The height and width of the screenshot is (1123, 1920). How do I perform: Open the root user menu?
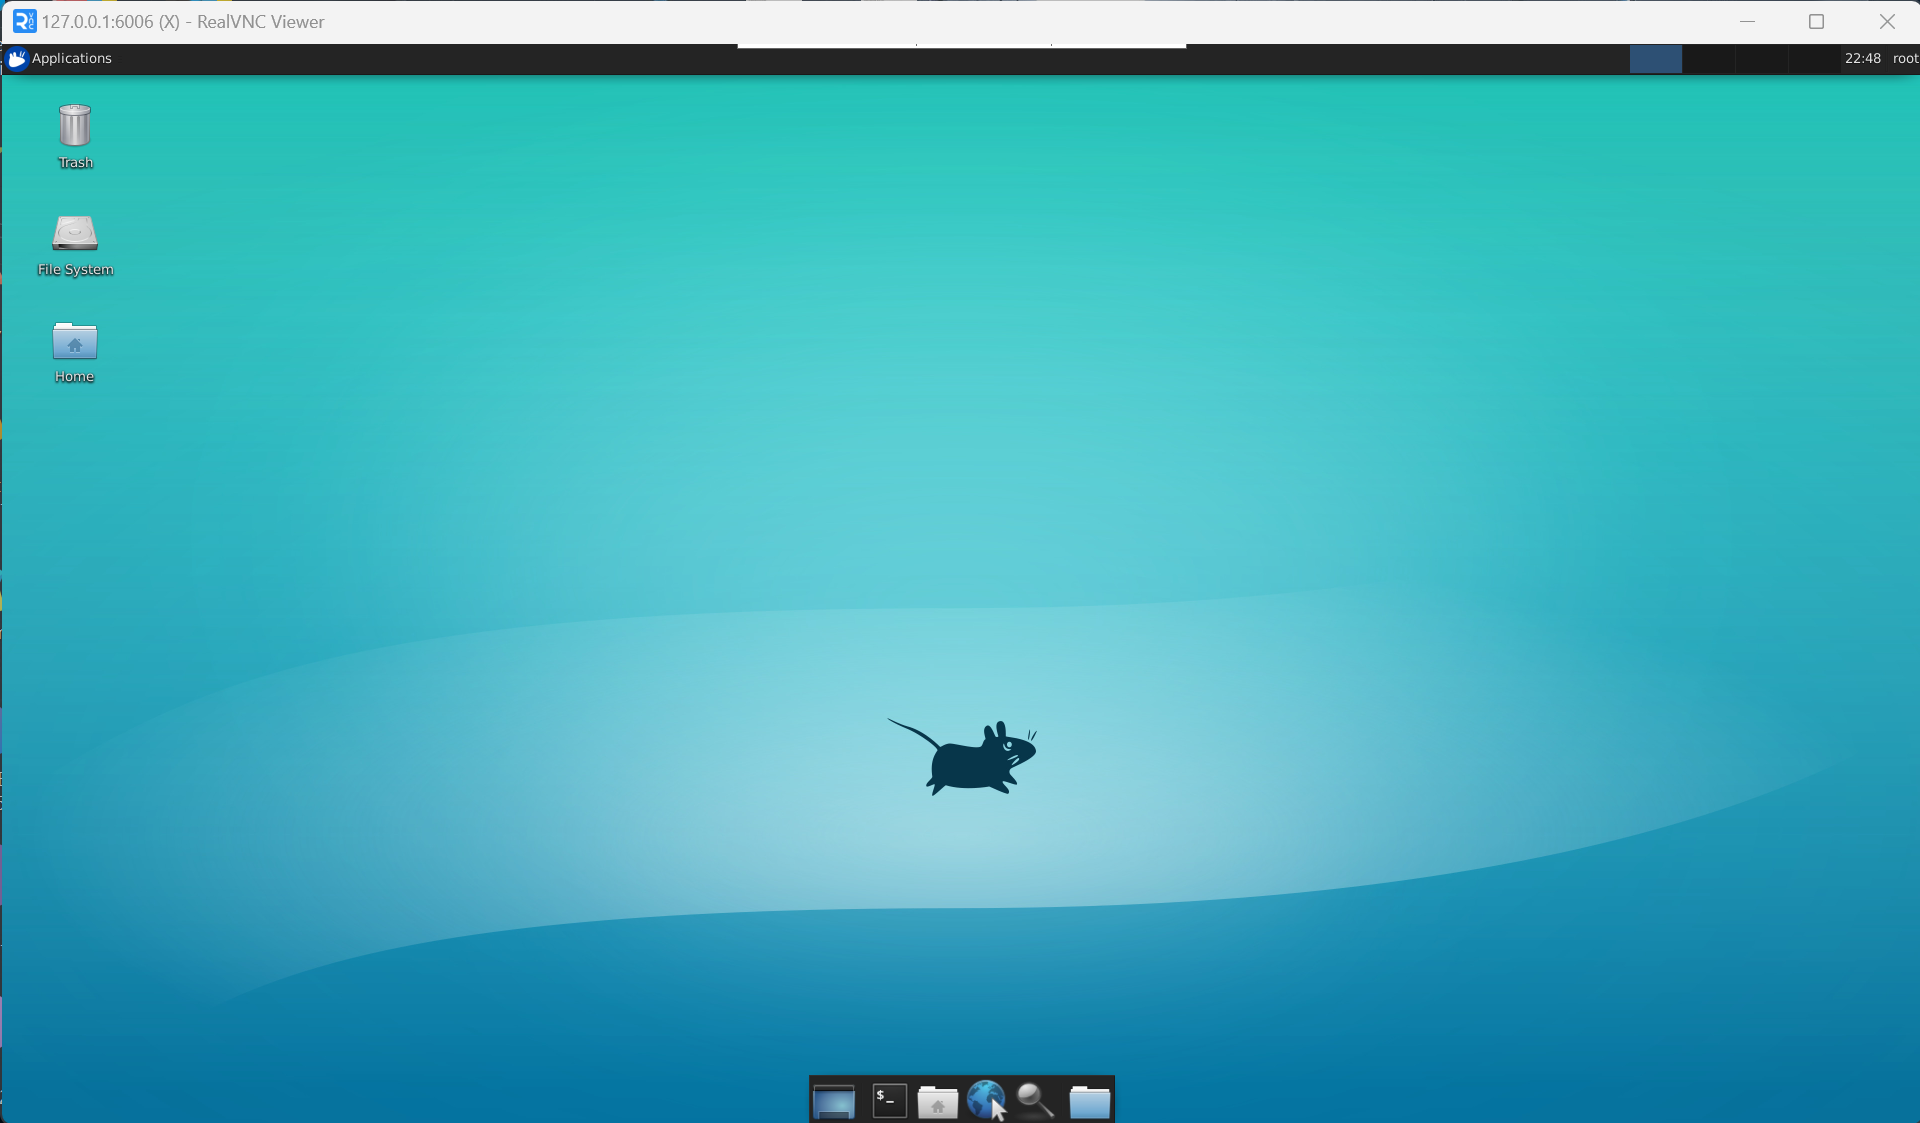(1904, 59)
